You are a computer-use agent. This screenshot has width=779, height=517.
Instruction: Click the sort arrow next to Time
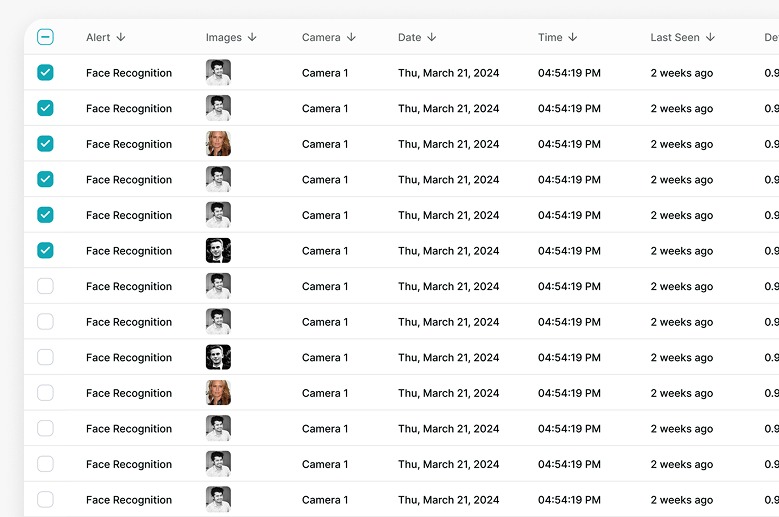pyautogui.click(x=573, y=37)
